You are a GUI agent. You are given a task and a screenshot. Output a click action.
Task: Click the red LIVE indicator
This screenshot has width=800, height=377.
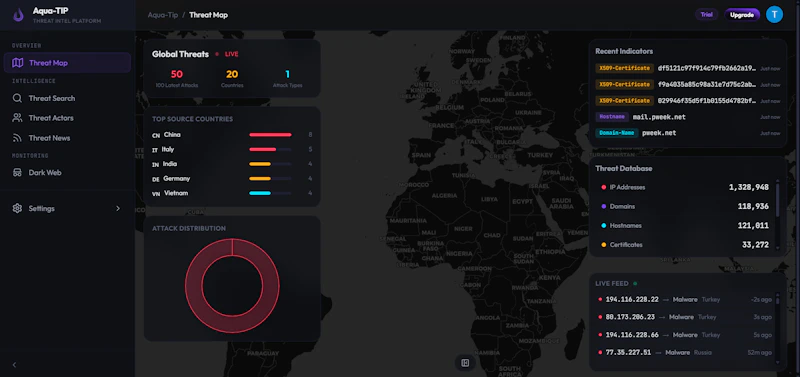click(x=227, y=54)
